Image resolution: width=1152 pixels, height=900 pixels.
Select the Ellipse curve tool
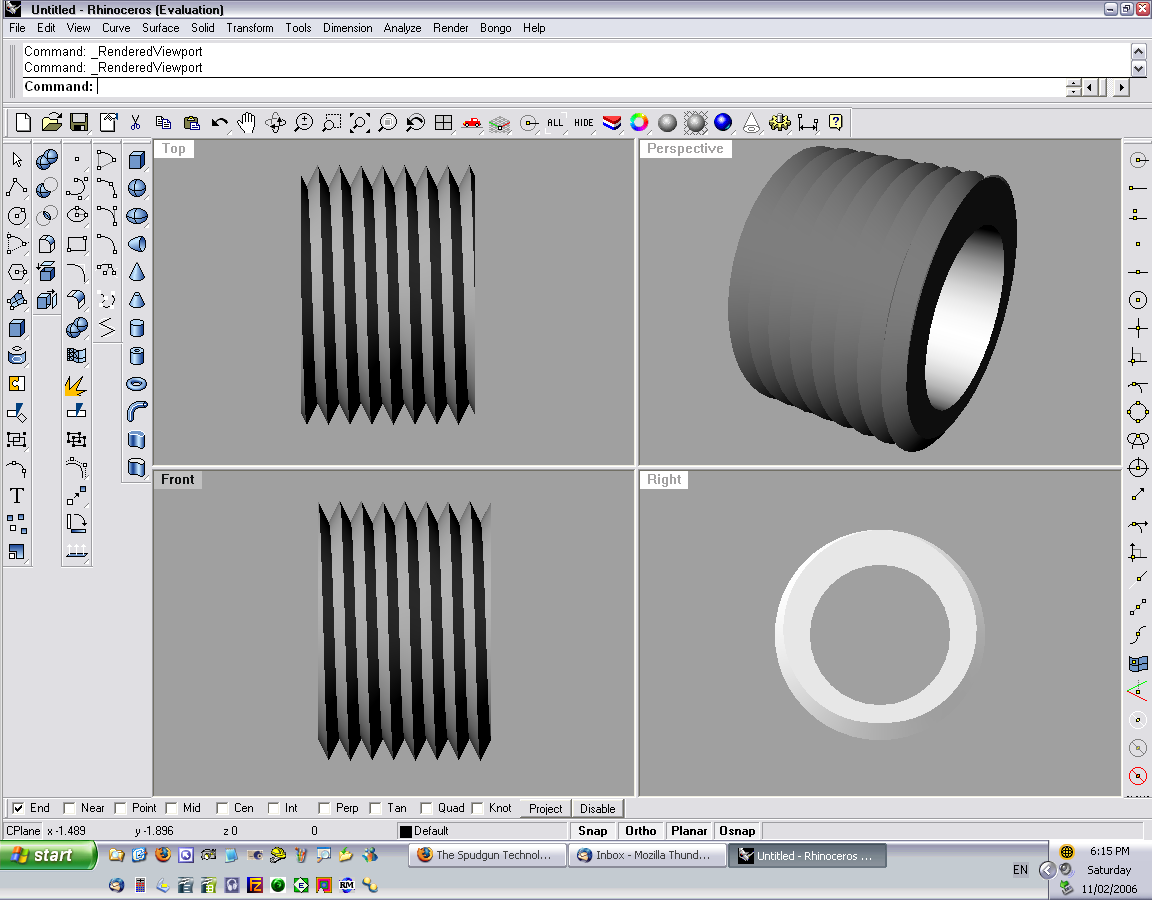(77, 215)
